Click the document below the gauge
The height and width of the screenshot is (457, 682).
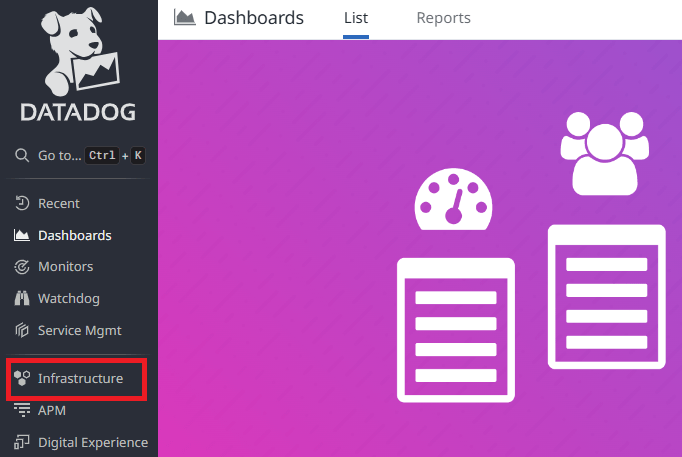(456, 329)
